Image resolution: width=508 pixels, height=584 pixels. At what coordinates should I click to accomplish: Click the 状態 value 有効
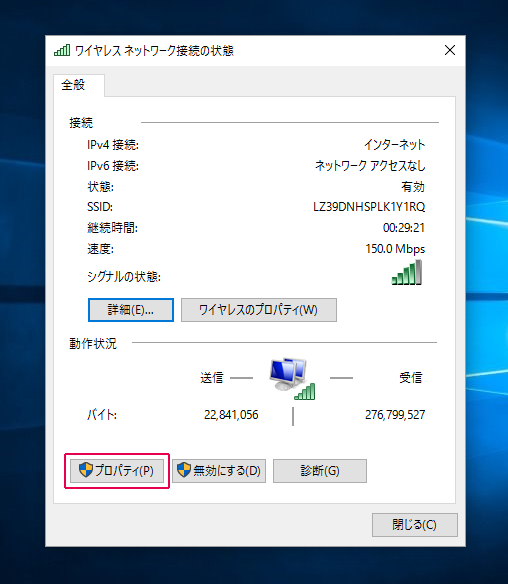coord(413,186)
